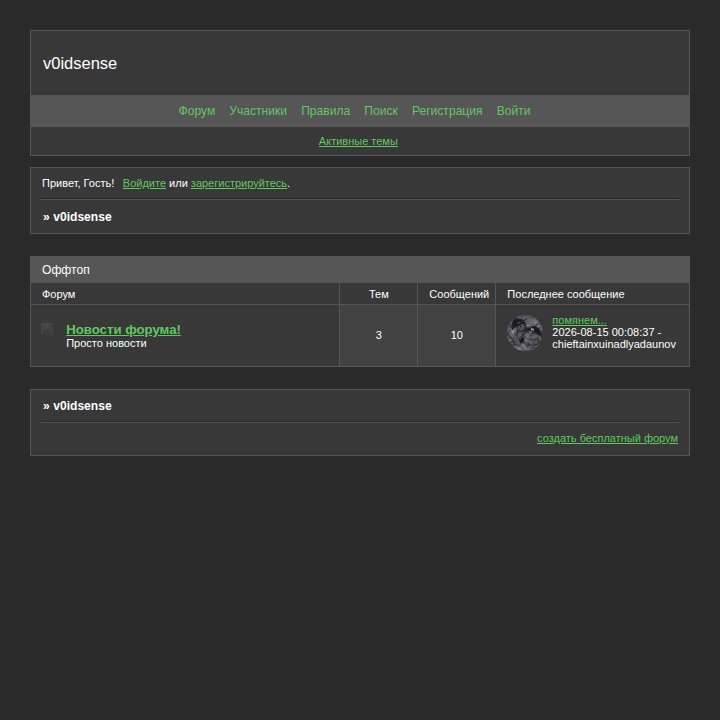Click Войти in the top navigation
Image resolution: width=720 pixels, height=720 pixels.
(x=513, y=111)
